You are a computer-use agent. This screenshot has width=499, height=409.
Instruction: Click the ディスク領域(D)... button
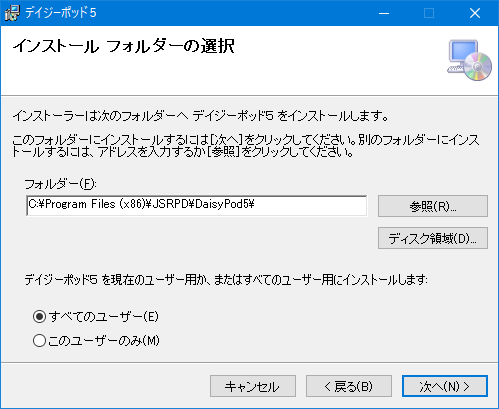click(433, 238)
